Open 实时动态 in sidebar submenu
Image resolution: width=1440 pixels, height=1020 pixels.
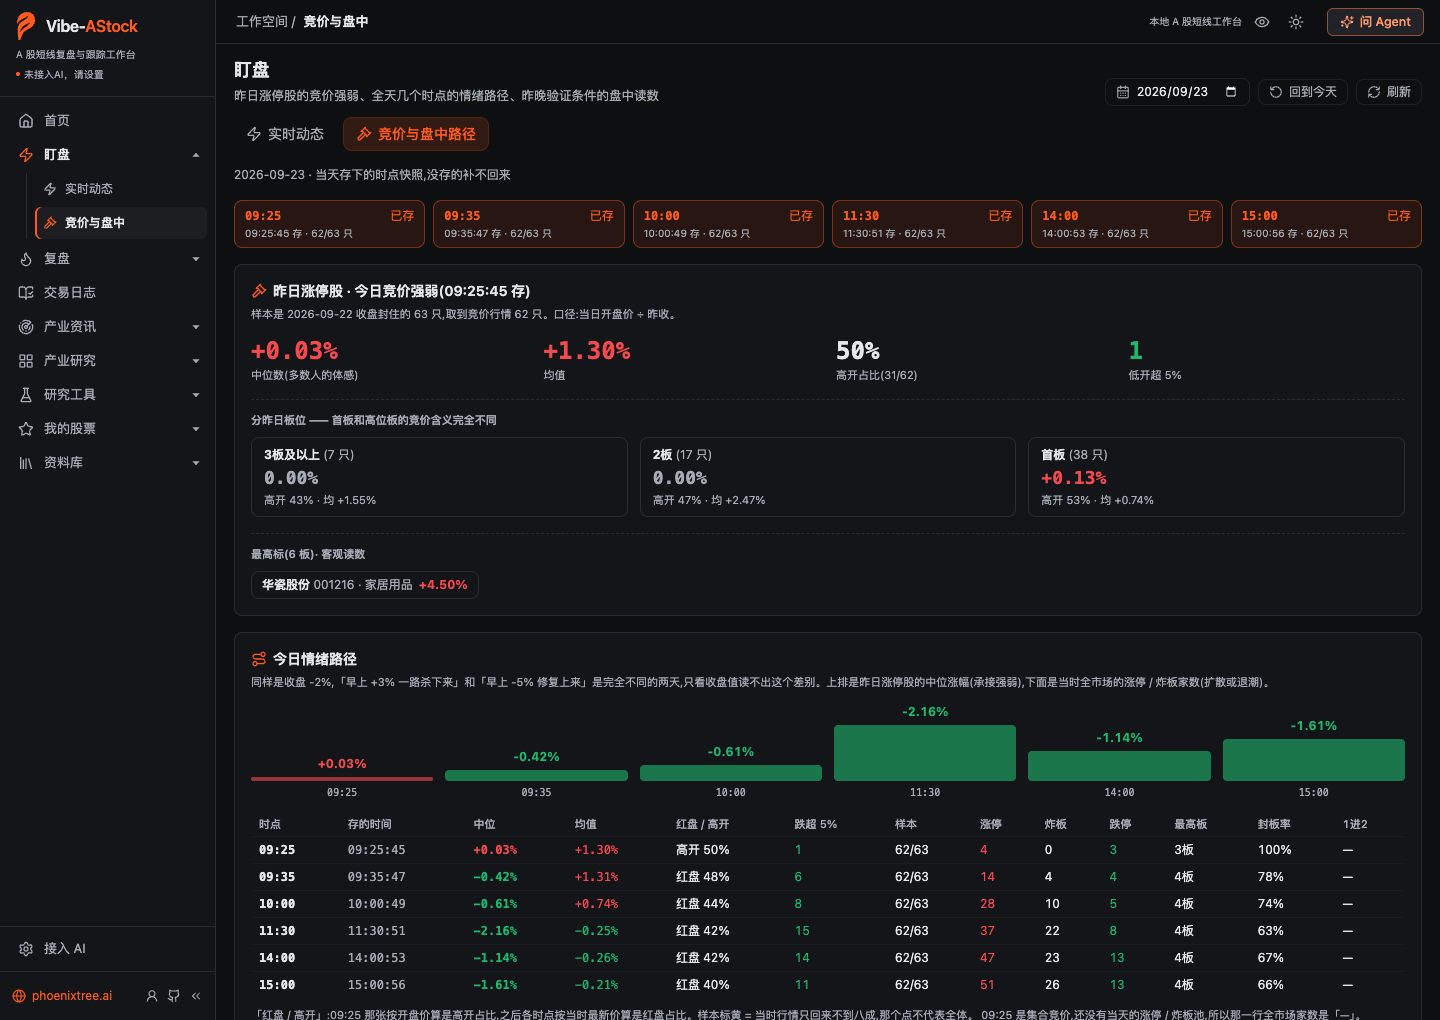(120, 189)
